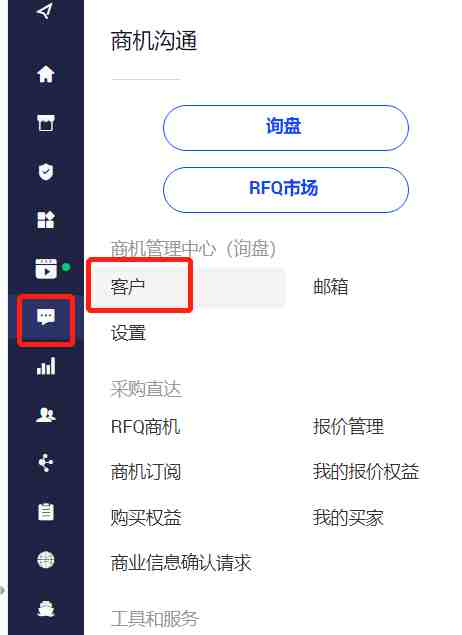Click the 询盘 button

tap(285, 128)
